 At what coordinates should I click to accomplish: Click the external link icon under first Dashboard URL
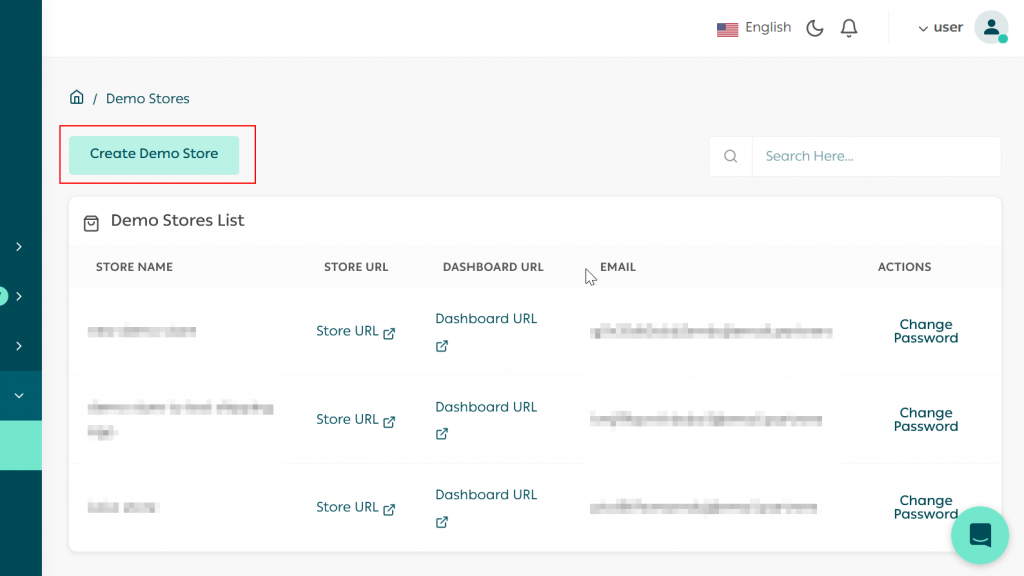coord(441,346)
